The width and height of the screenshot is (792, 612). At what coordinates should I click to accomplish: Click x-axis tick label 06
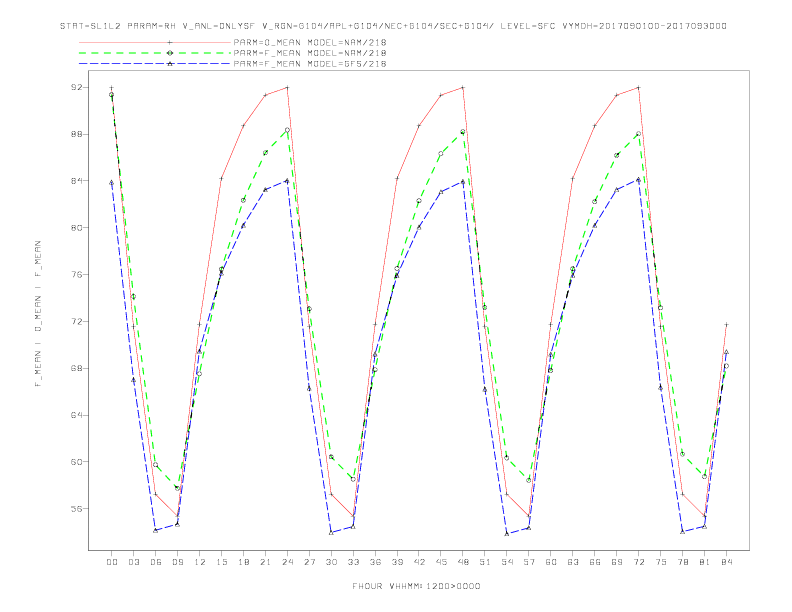(x=156, y=562)
